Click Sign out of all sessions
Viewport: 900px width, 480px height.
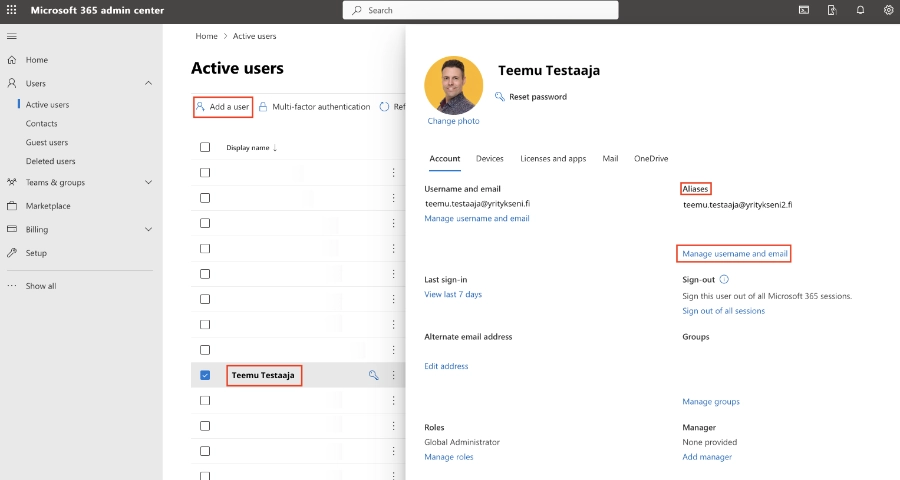(723, 311)
